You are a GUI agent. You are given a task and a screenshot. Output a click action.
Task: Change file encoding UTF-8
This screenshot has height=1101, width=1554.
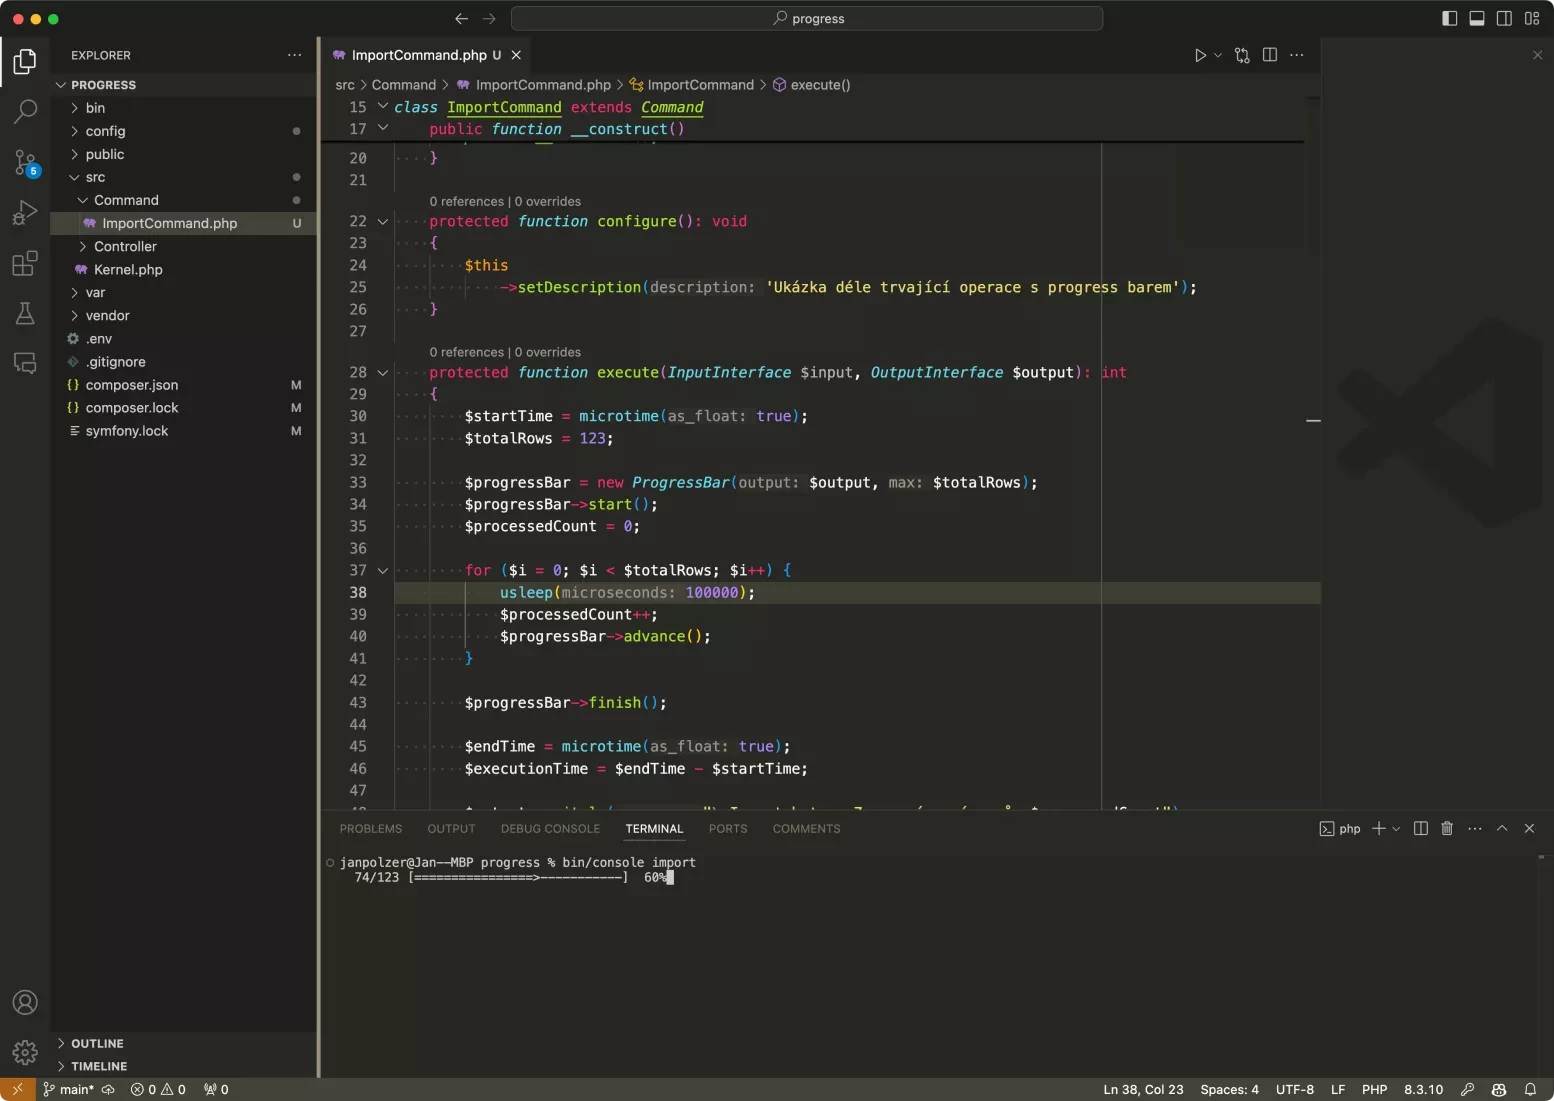pos(1295,1089)
